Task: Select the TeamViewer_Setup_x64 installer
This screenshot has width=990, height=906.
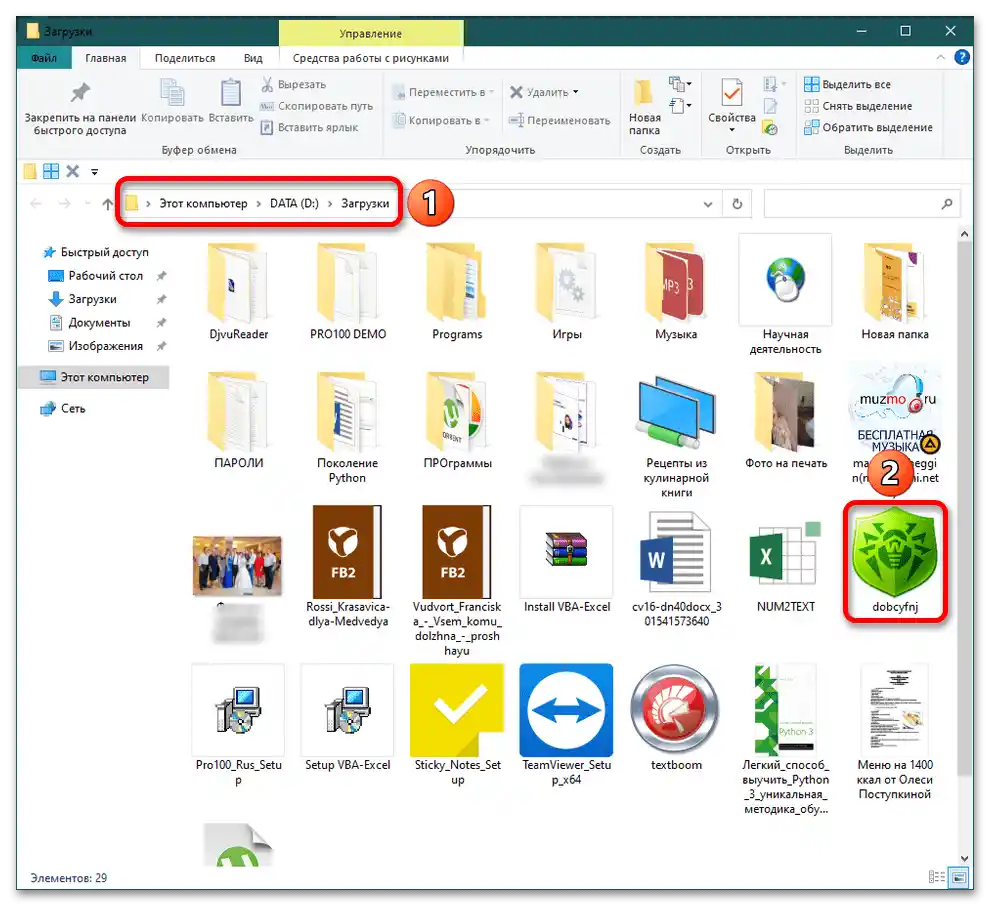Action: pyautogui.click(x=566, y=725)
